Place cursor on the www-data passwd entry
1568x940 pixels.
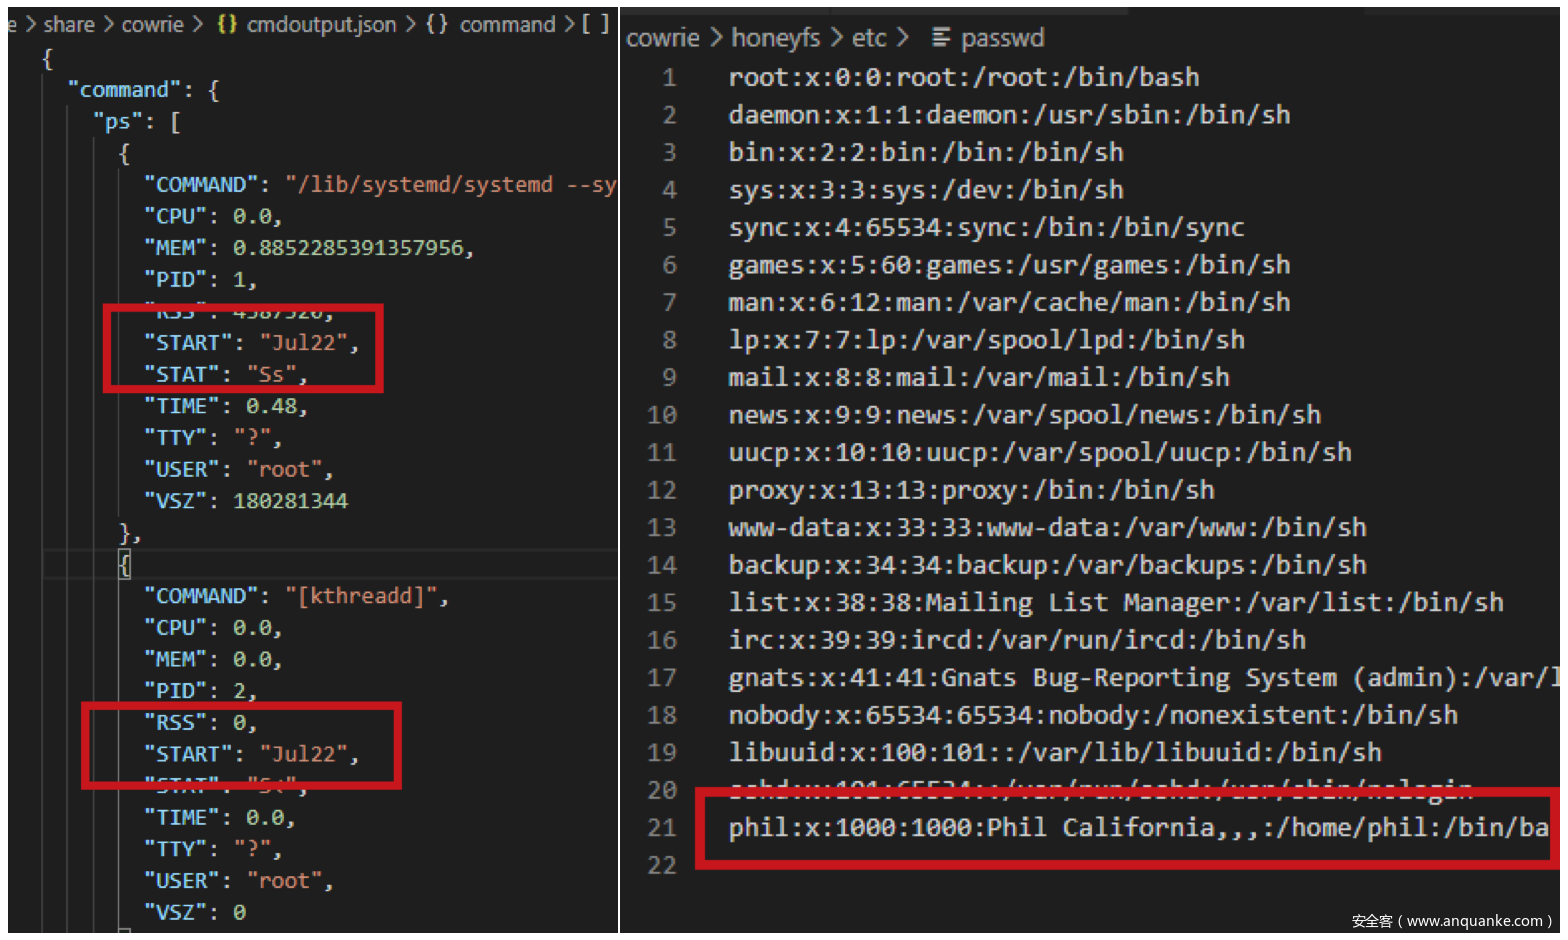coord(1046,528)
